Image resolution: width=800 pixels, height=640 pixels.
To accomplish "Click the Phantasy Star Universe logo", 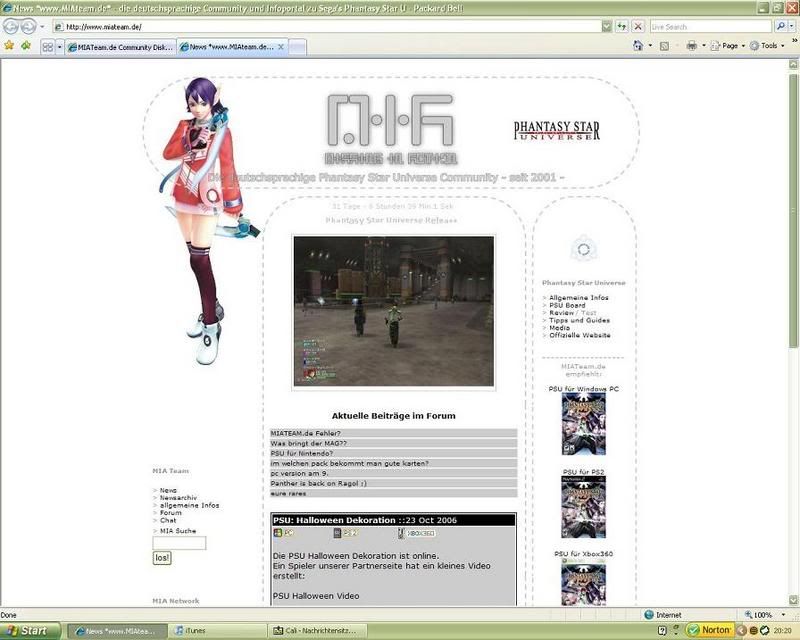I will coord(557,130).
